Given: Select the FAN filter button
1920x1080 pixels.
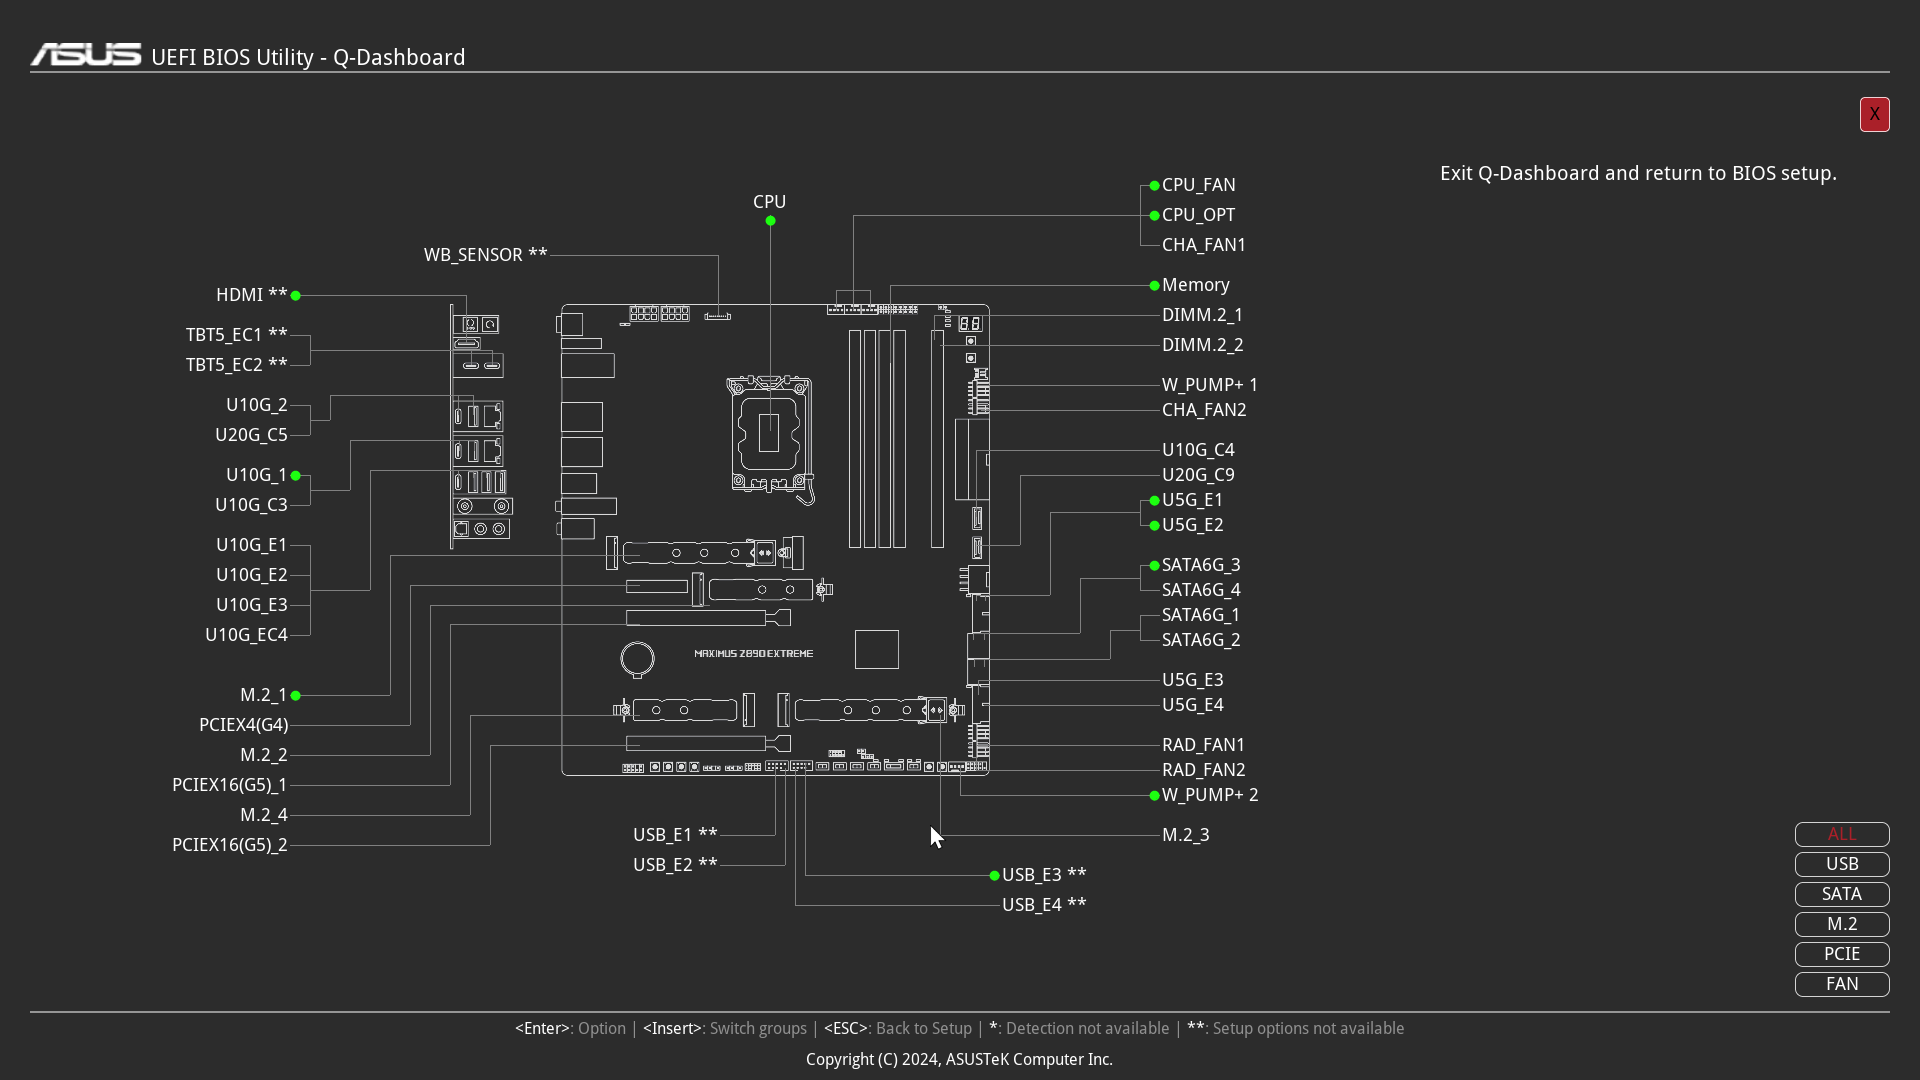Looking at the screenshot, I should pyautogui.click(x=1841, y=984).
